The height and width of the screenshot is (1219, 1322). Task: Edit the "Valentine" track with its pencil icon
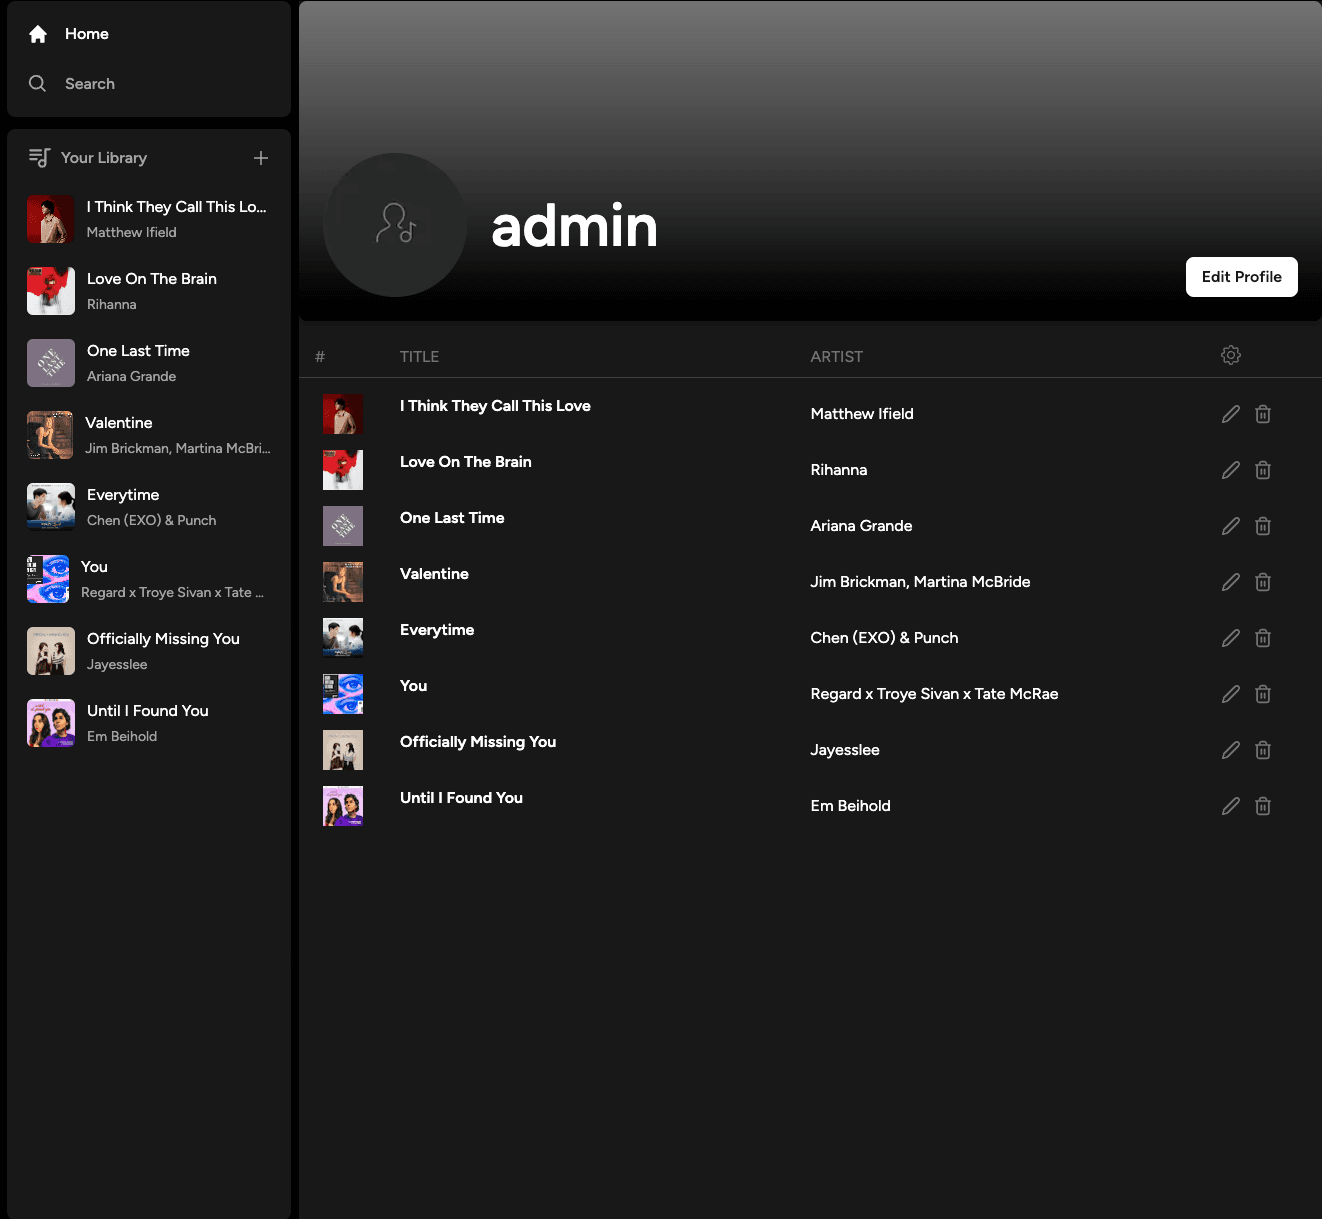1230,581
